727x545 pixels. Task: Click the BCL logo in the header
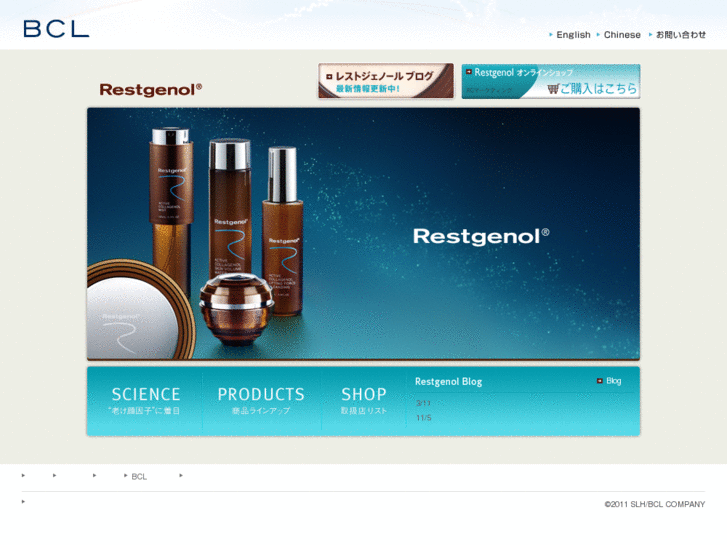point(56,29)
